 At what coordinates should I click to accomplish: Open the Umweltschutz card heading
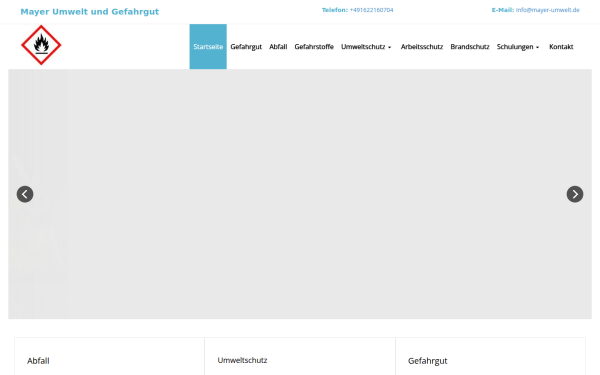tap(242, 360)
